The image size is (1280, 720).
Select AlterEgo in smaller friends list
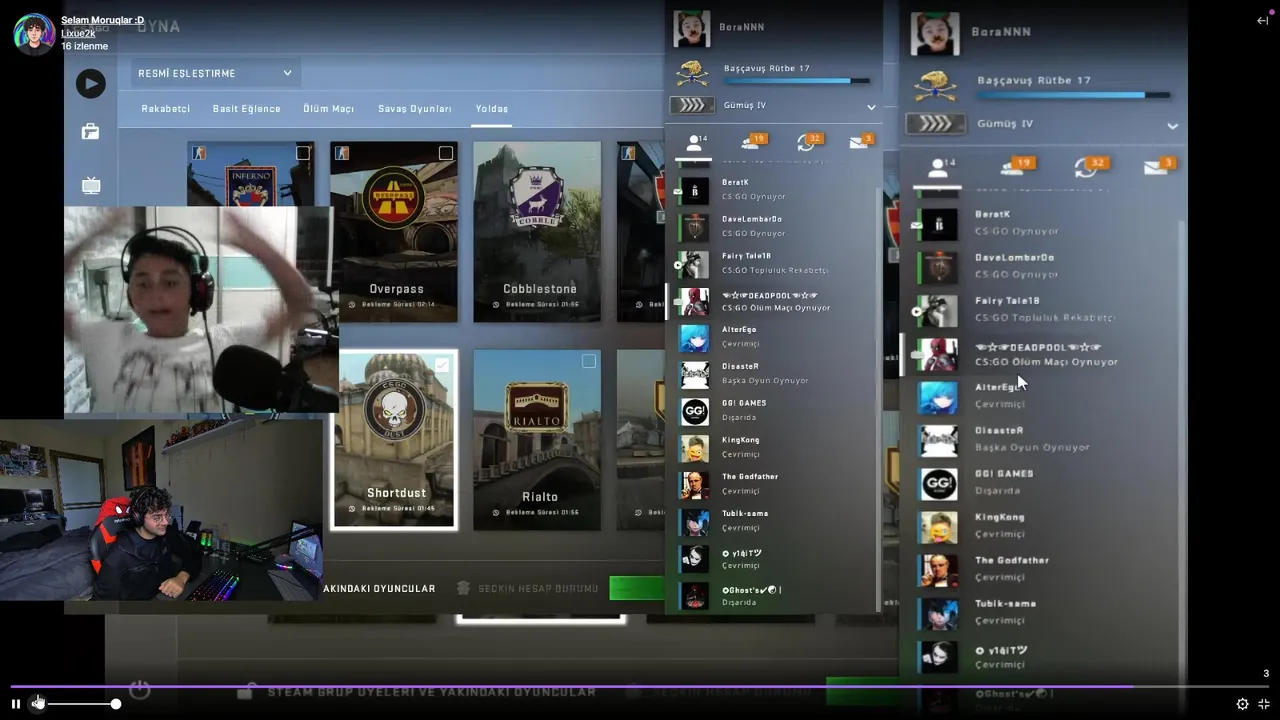point(770,337)
